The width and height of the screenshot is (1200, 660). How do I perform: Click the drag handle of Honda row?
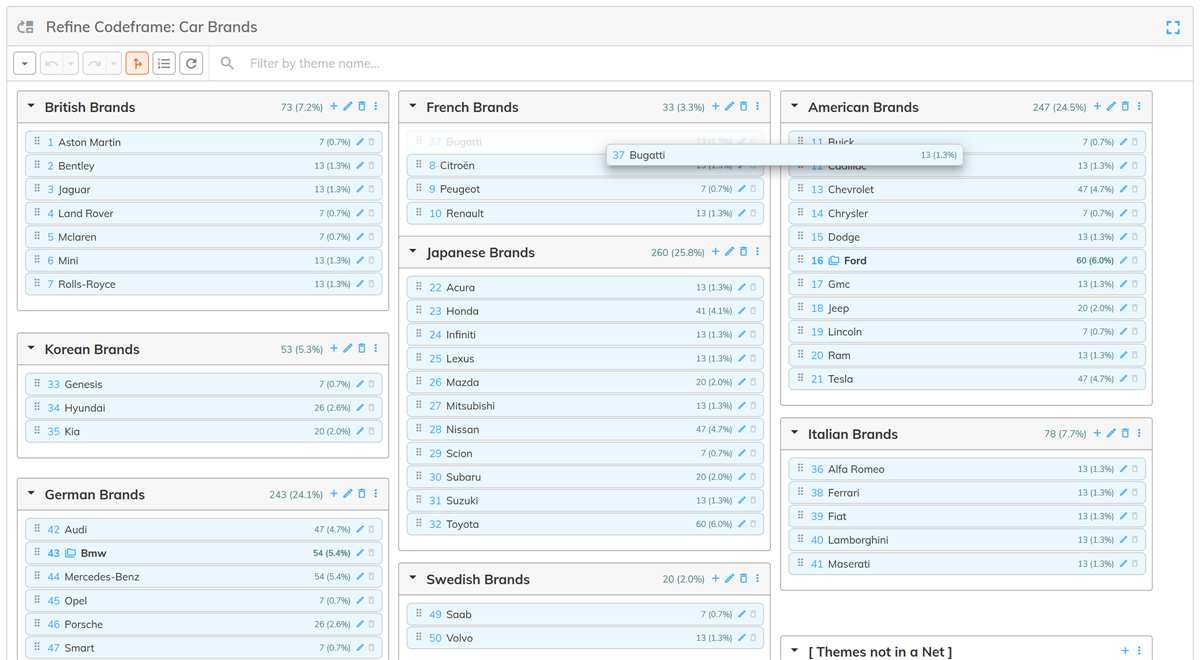419,311
